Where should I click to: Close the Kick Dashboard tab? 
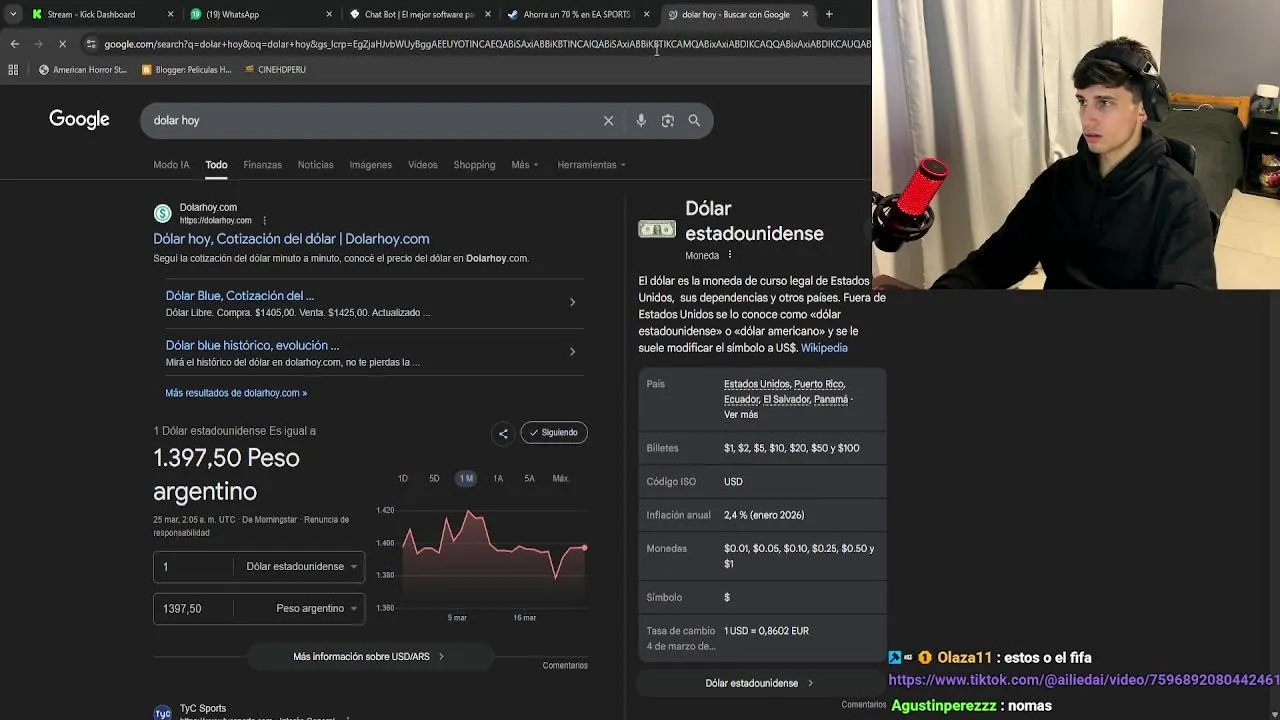(x=170, y=14)
